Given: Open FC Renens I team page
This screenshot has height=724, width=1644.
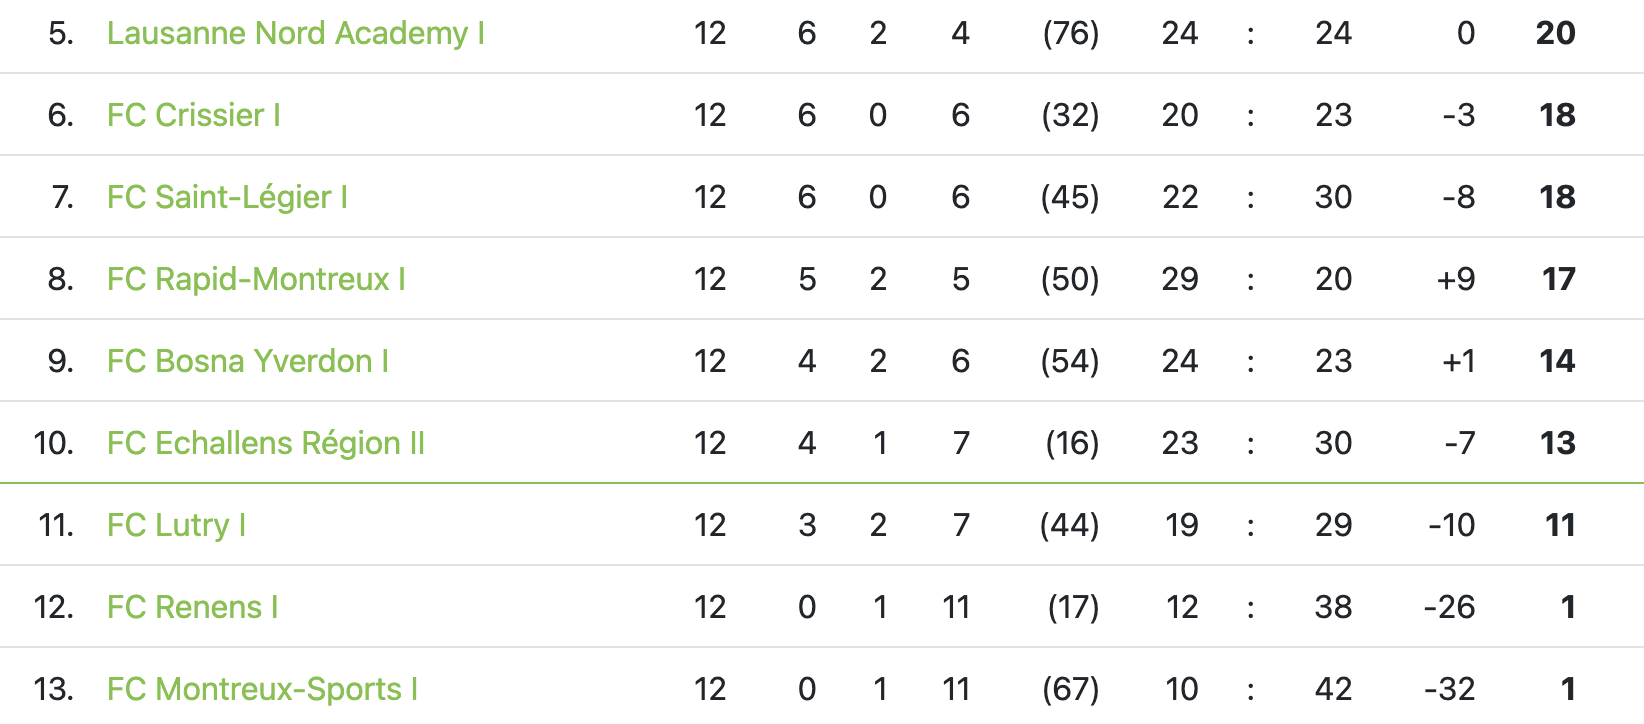Looking at the screenshot, I should [193, 608].
